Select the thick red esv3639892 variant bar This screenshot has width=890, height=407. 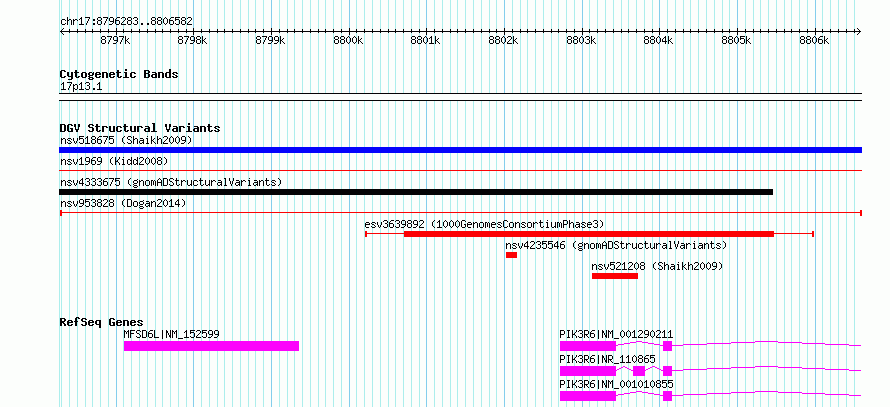(x=589, y=234)
